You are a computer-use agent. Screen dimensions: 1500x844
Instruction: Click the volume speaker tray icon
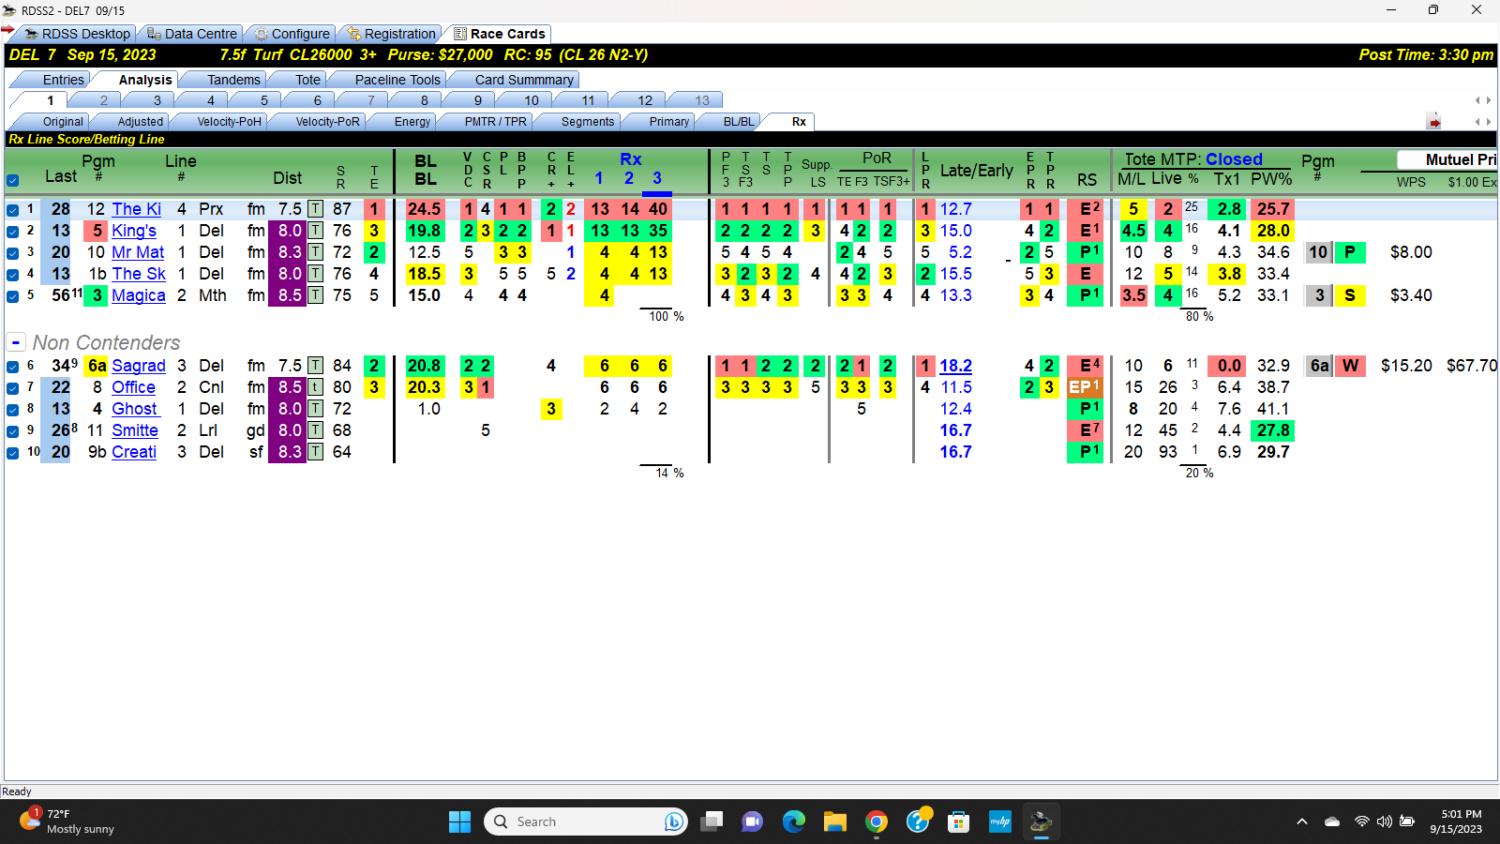1384,822
